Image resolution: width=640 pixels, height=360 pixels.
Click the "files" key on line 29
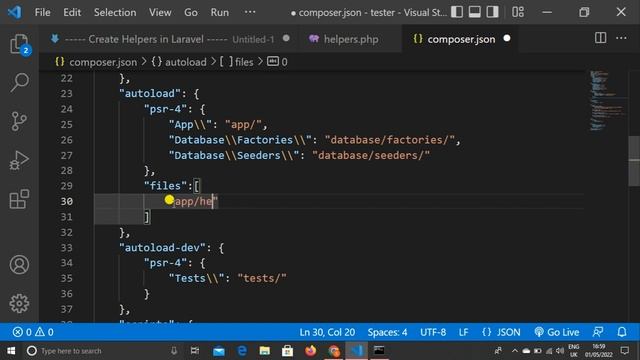click(x=165, y=186)
